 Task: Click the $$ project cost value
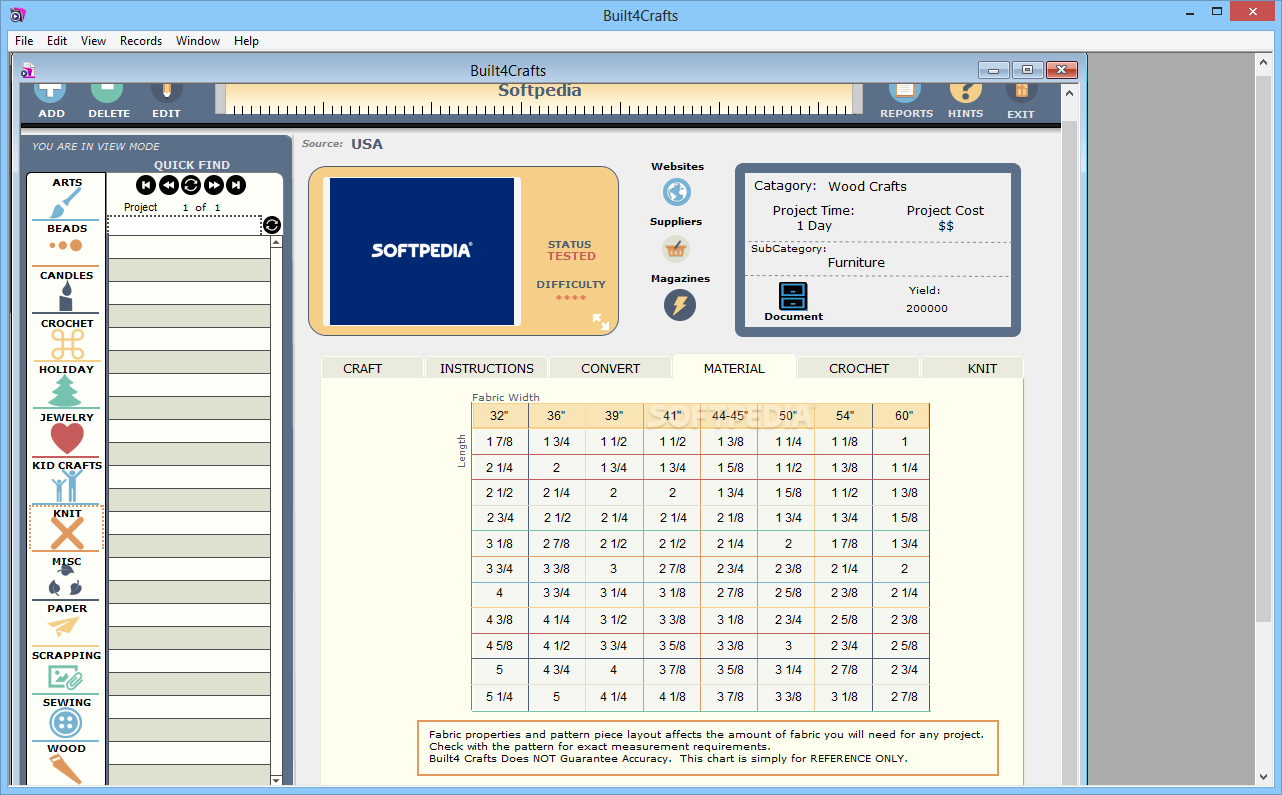point(946,226)
